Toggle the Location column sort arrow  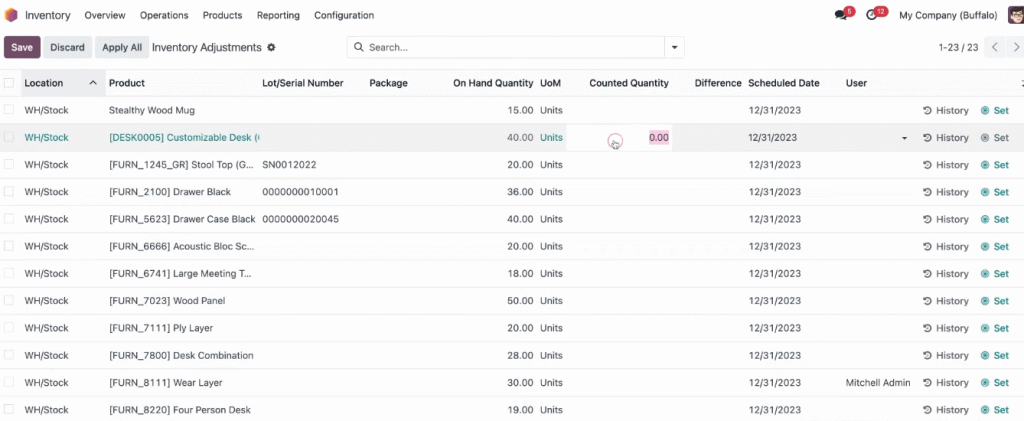coord(93,83)
